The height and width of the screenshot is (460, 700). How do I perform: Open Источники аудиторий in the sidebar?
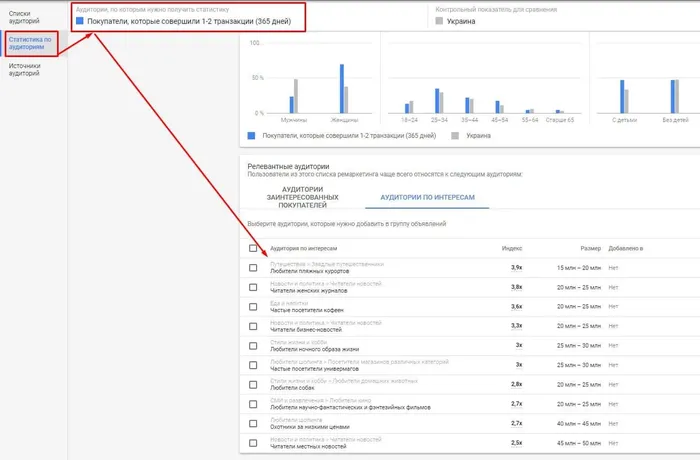coord(25,69)
